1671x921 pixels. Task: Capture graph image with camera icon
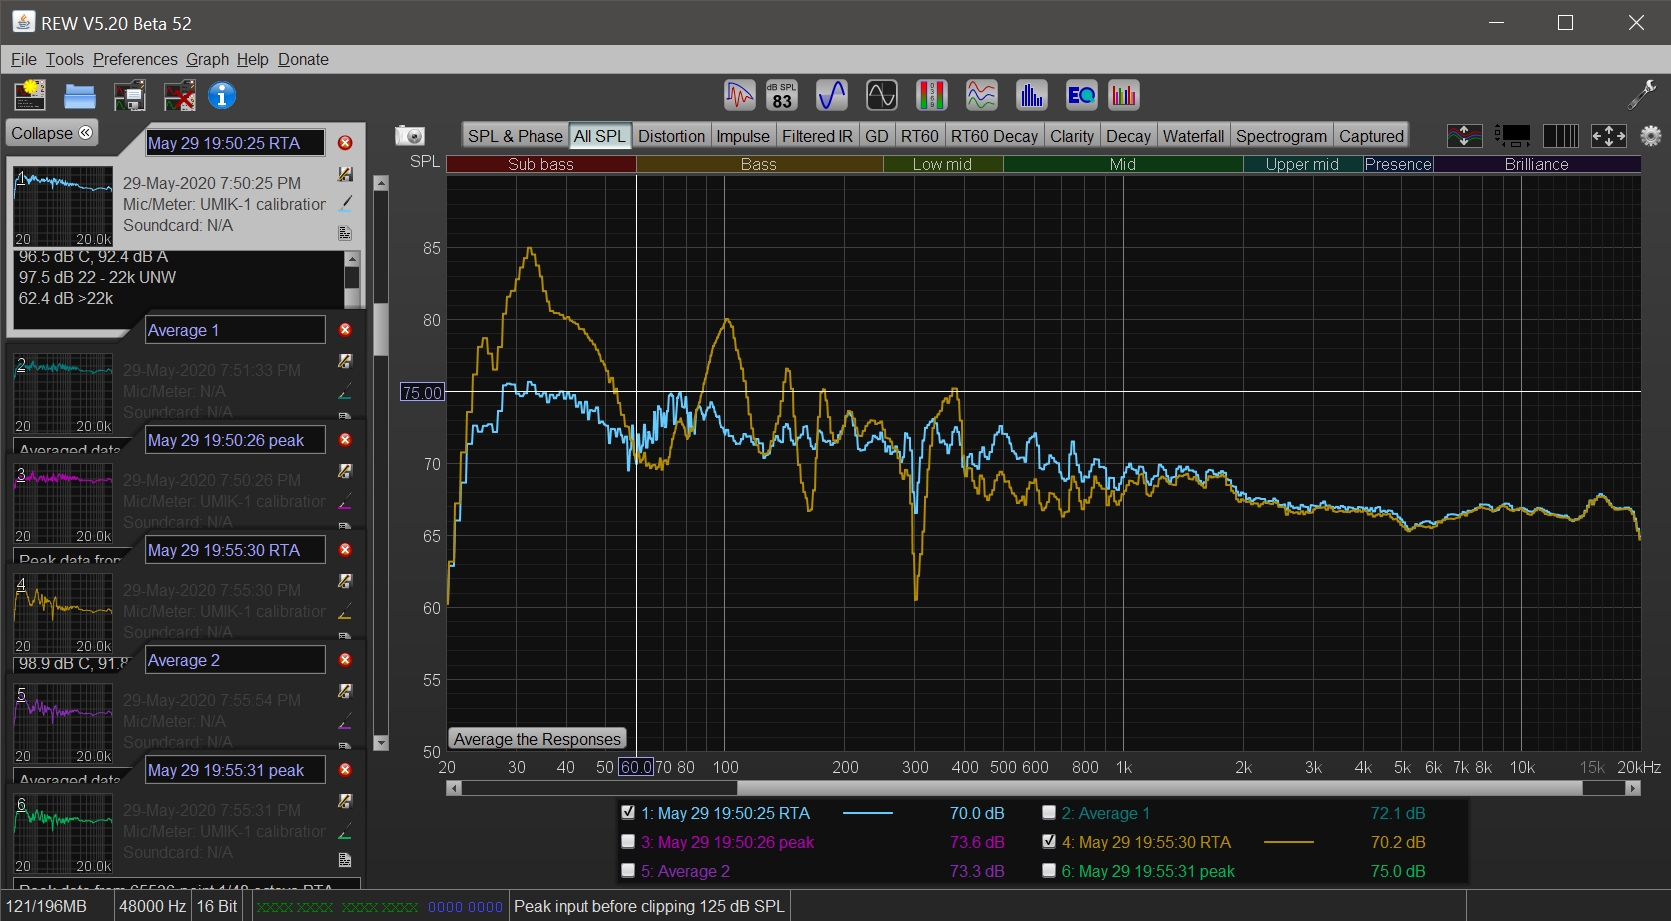point(410,136)
